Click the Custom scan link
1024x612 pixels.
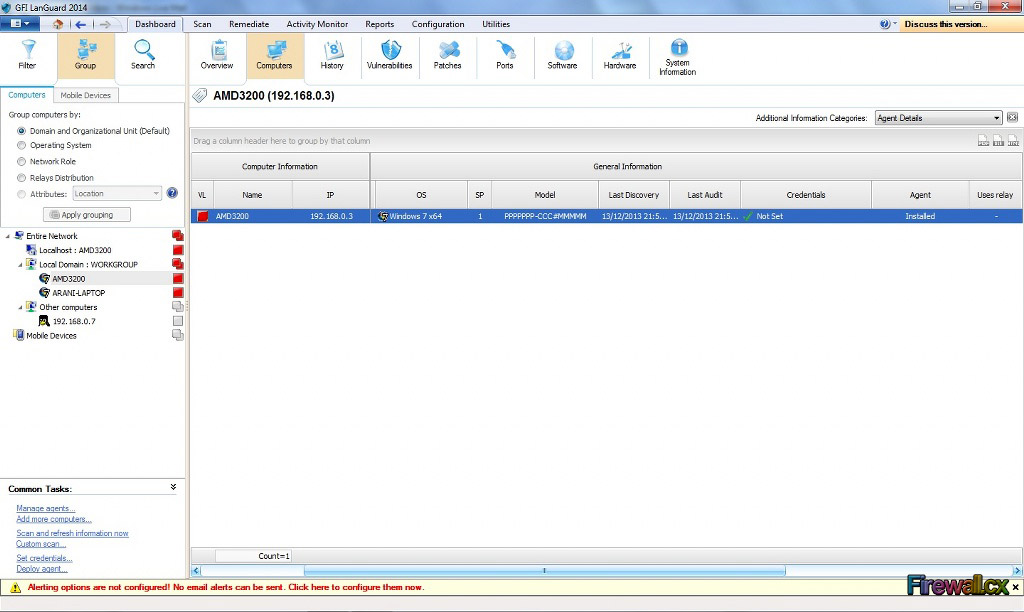[40, 544]
